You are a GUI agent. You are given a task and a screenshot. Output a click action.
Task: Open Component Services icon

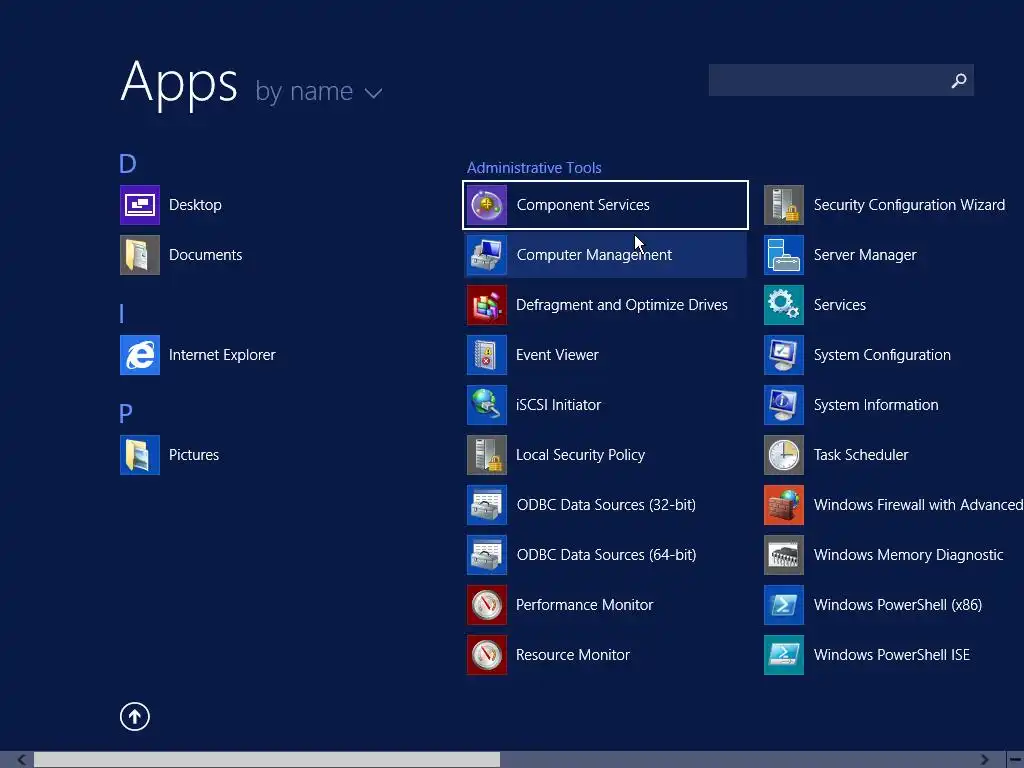(487, 205)
